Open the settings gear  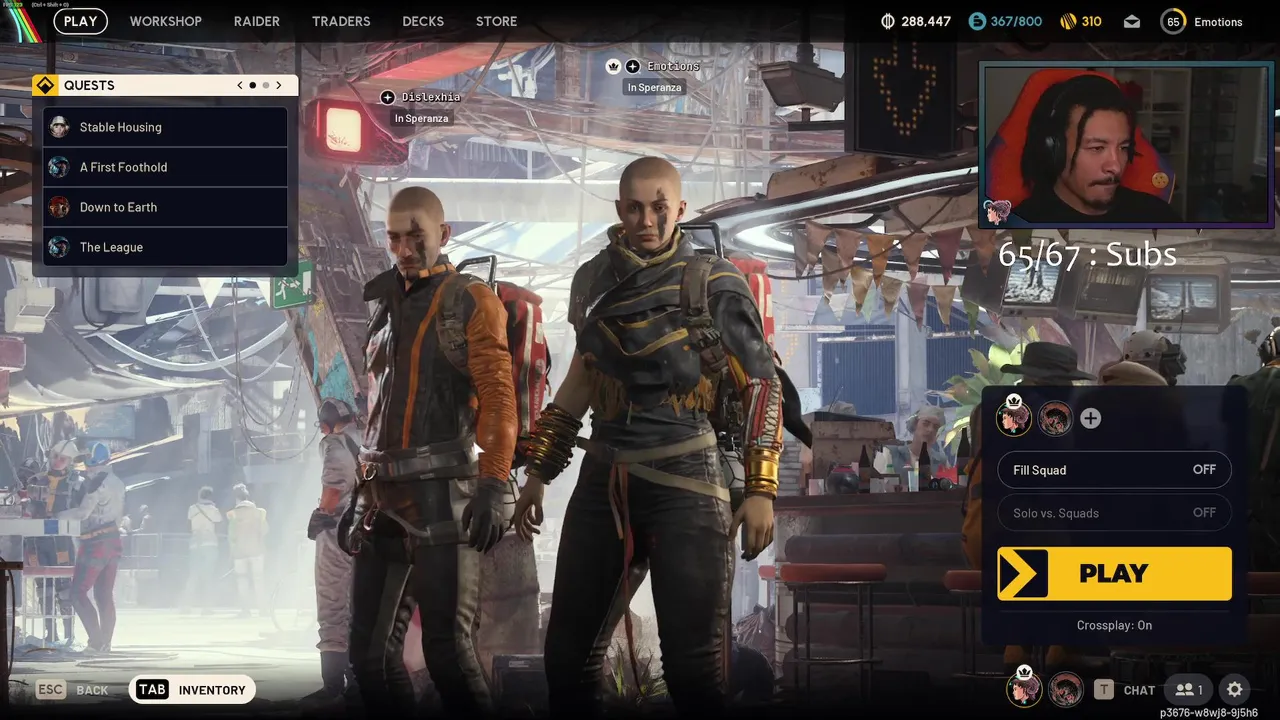pos(1235,689)
